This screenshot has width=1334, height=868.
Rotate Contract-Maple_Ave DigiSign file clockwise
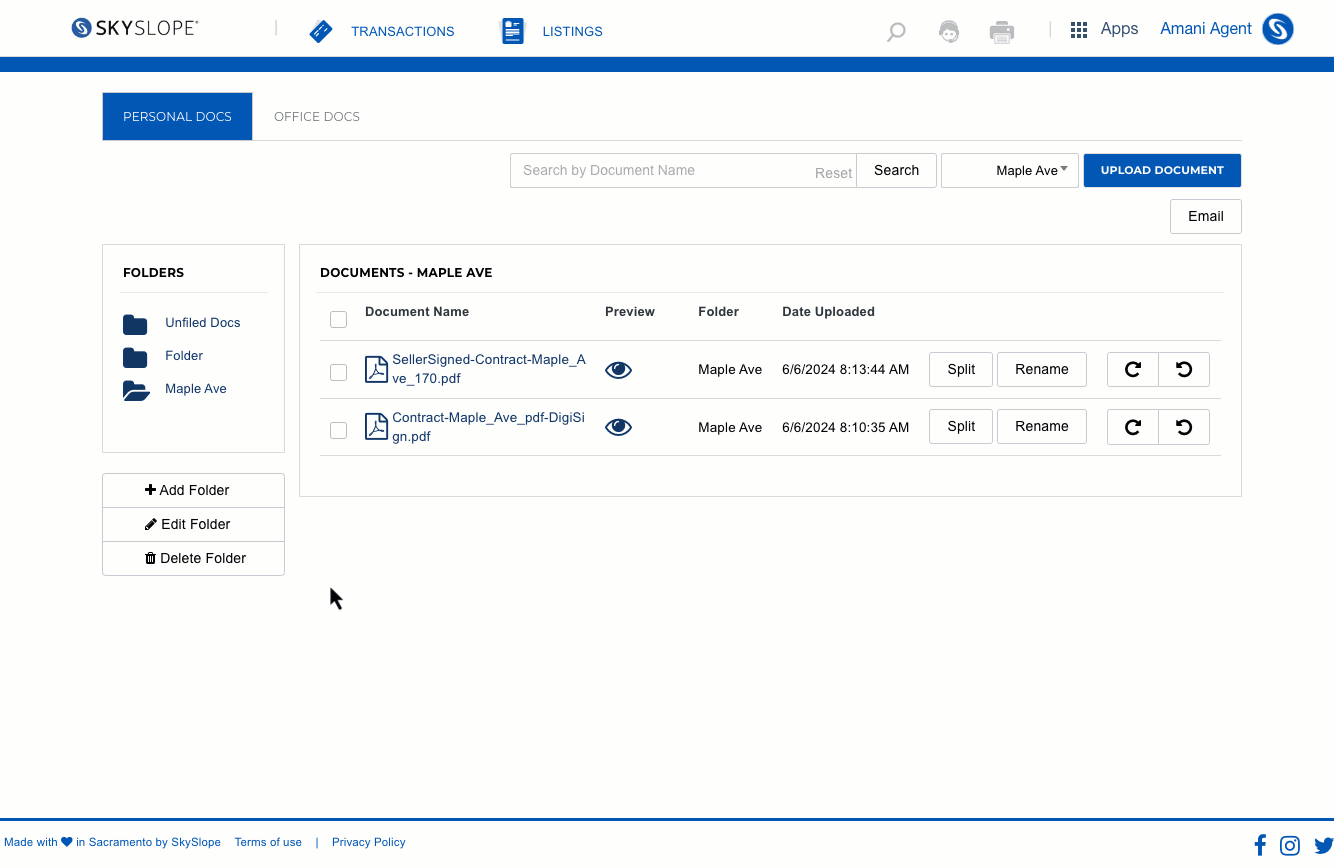point(1133,426)
